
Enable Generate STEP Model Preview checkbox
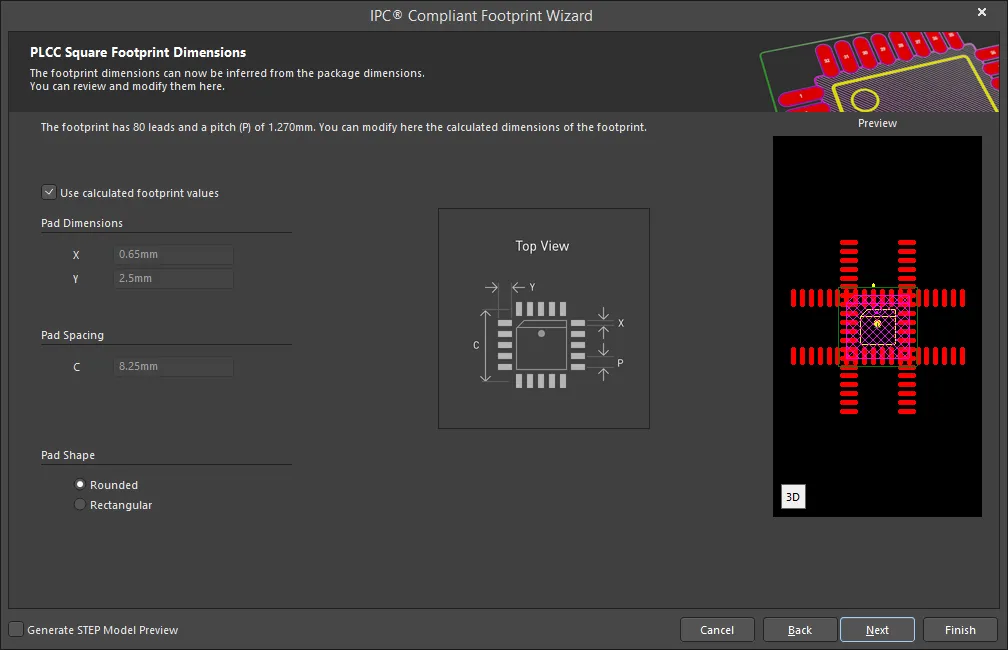tap(16, 629)
